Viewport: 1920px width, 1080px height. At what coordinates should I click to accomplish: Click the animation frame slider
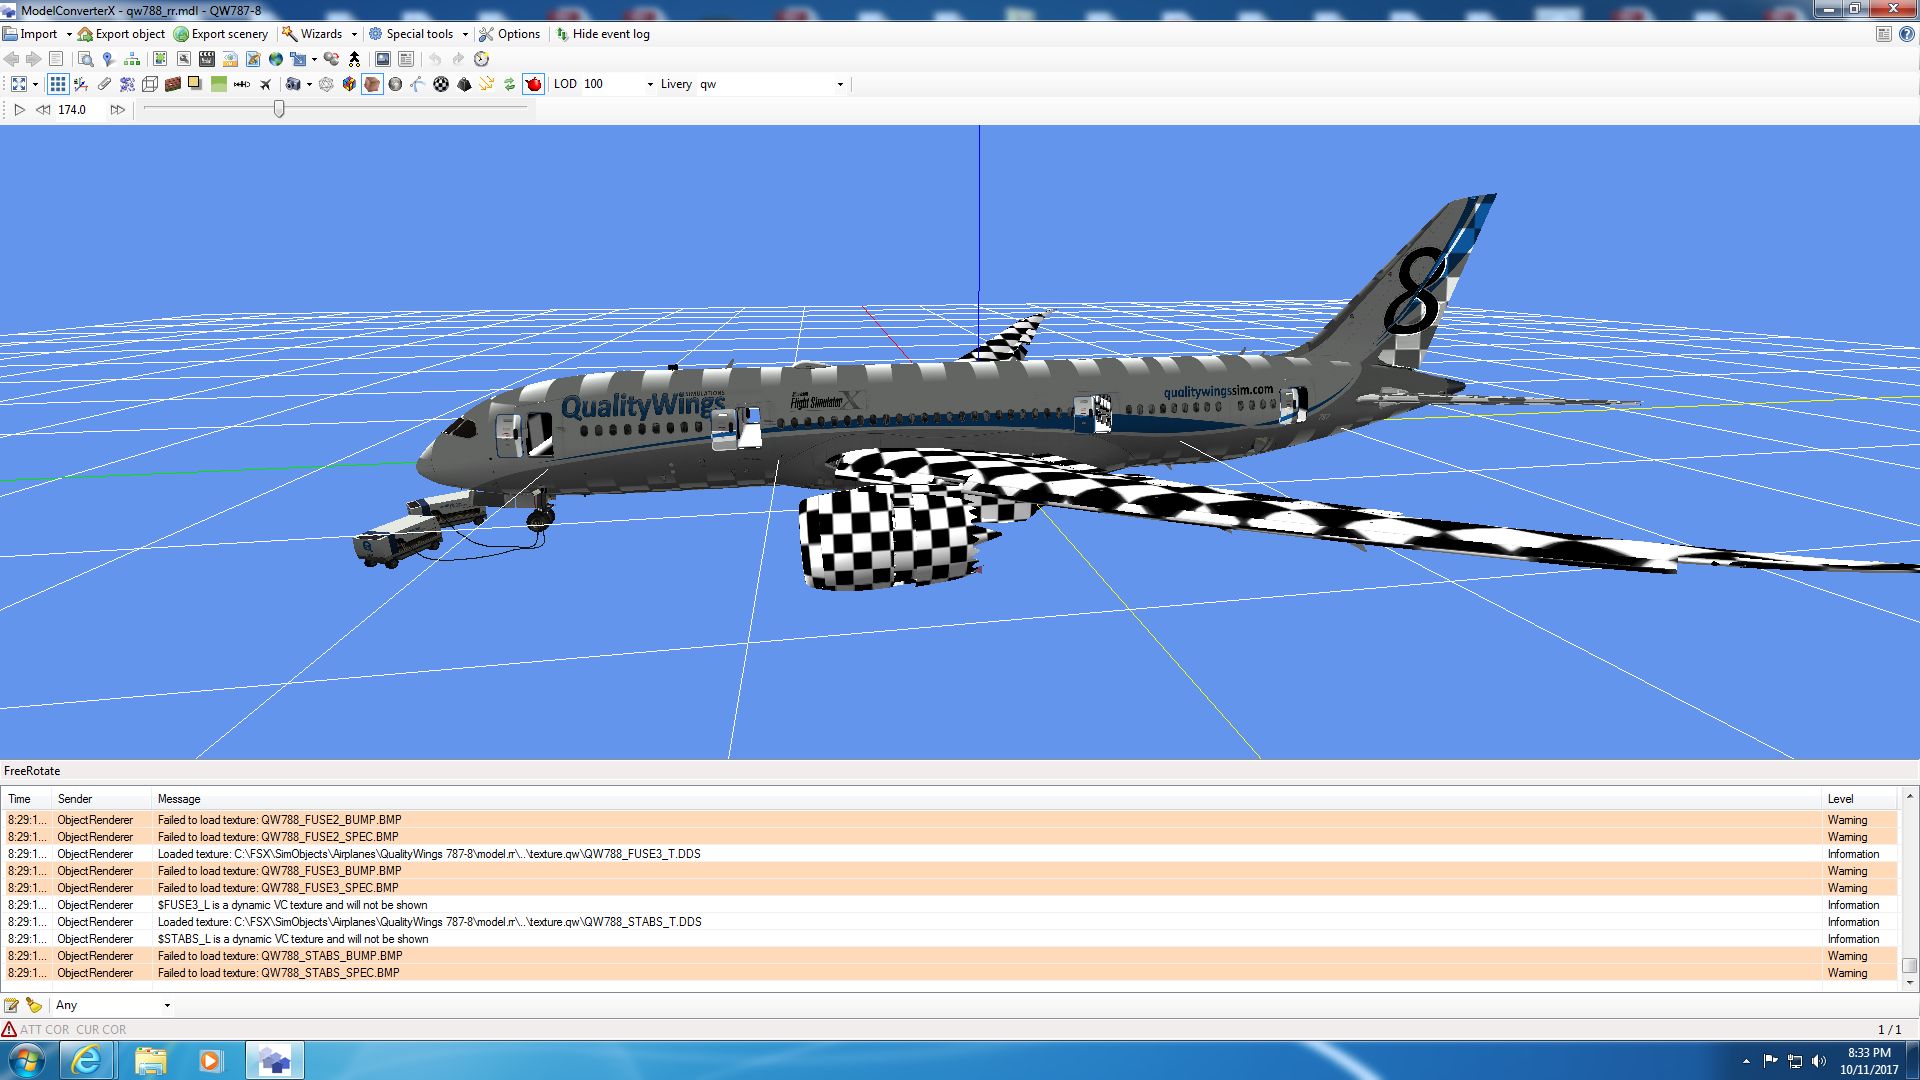tap(278, 110)
